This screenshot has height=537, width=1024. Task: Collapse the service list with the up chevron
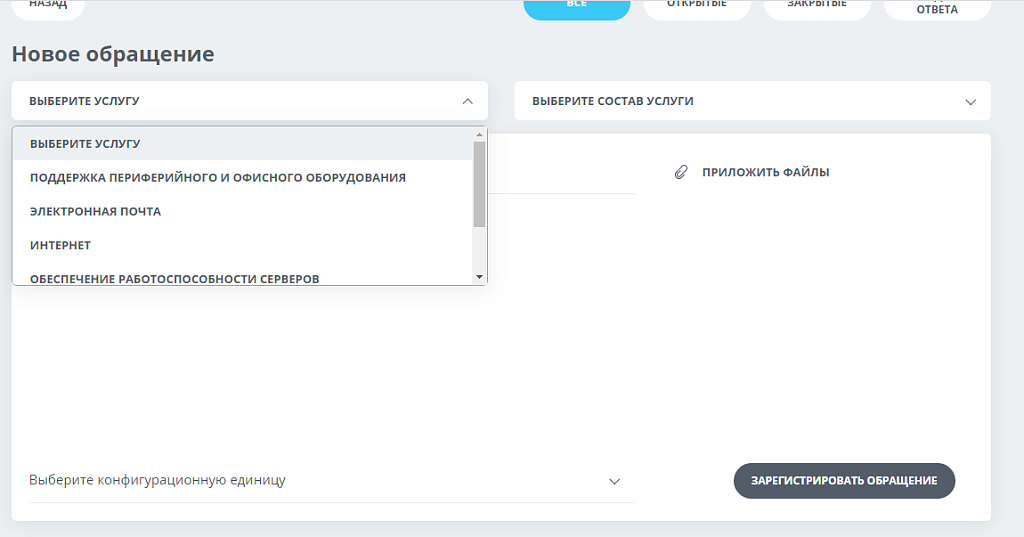click(467, 101)
